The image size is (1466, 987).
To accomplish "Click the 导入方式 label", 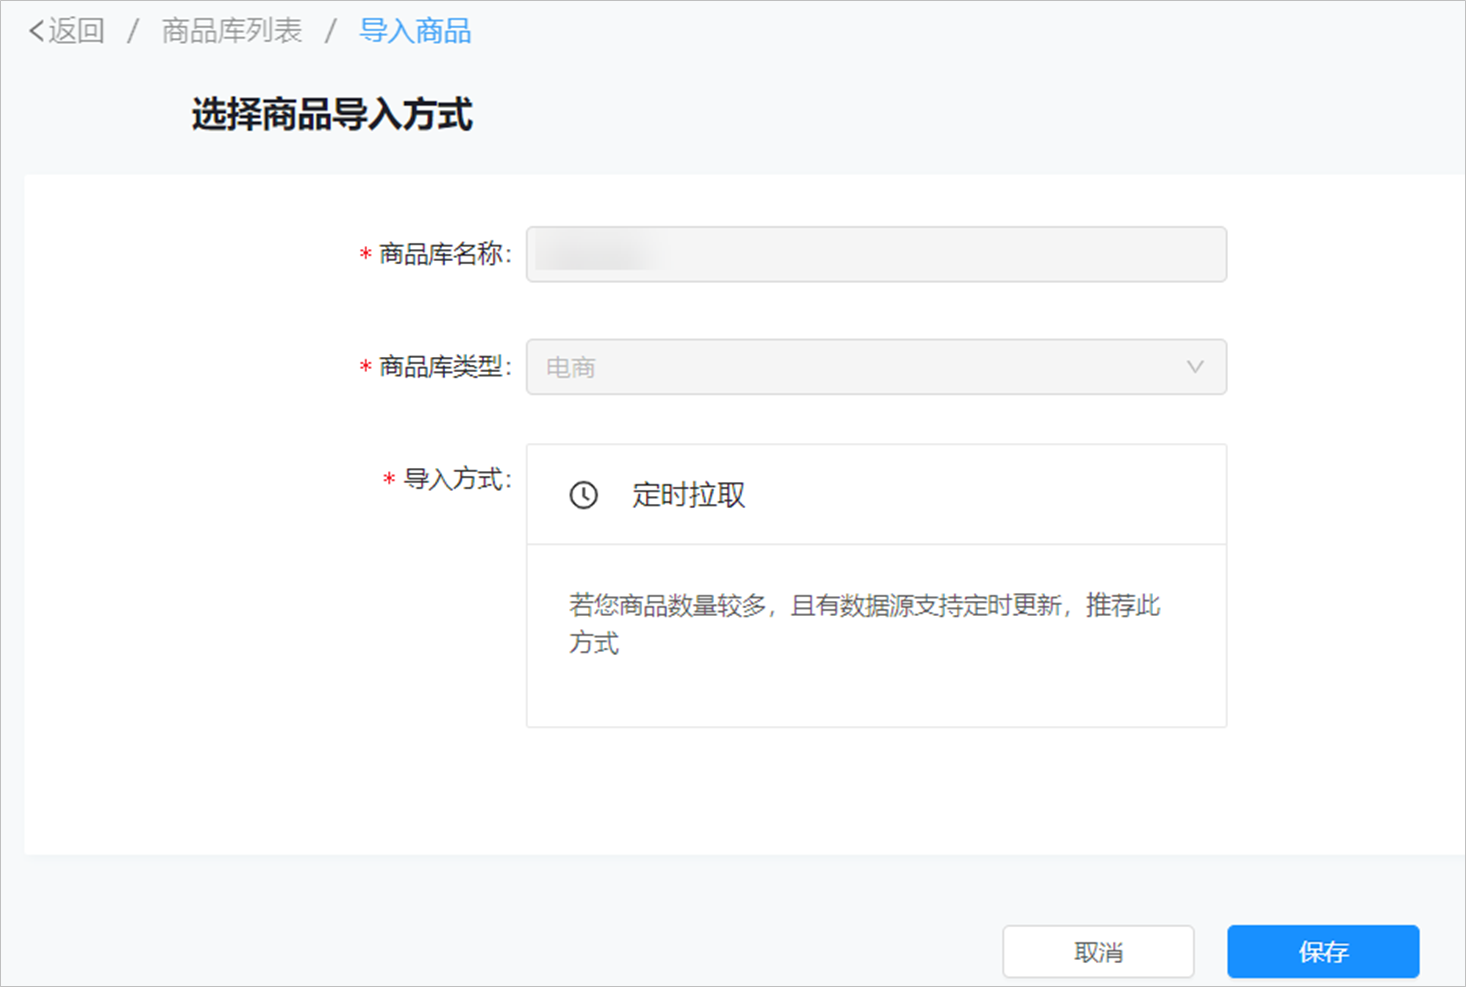I will (x=456, y=479).
